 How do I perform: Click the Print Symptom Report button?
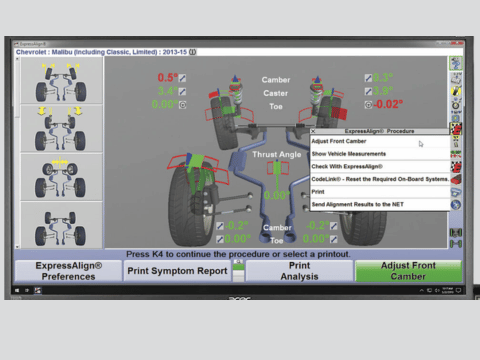[x=177, y=271]
